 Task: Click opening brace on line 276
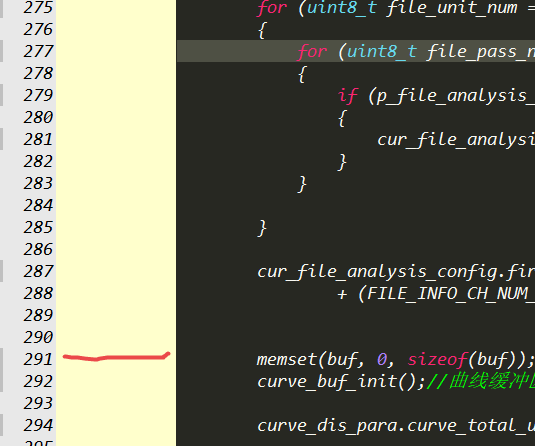pyautogui.click(x=262, y=30)
